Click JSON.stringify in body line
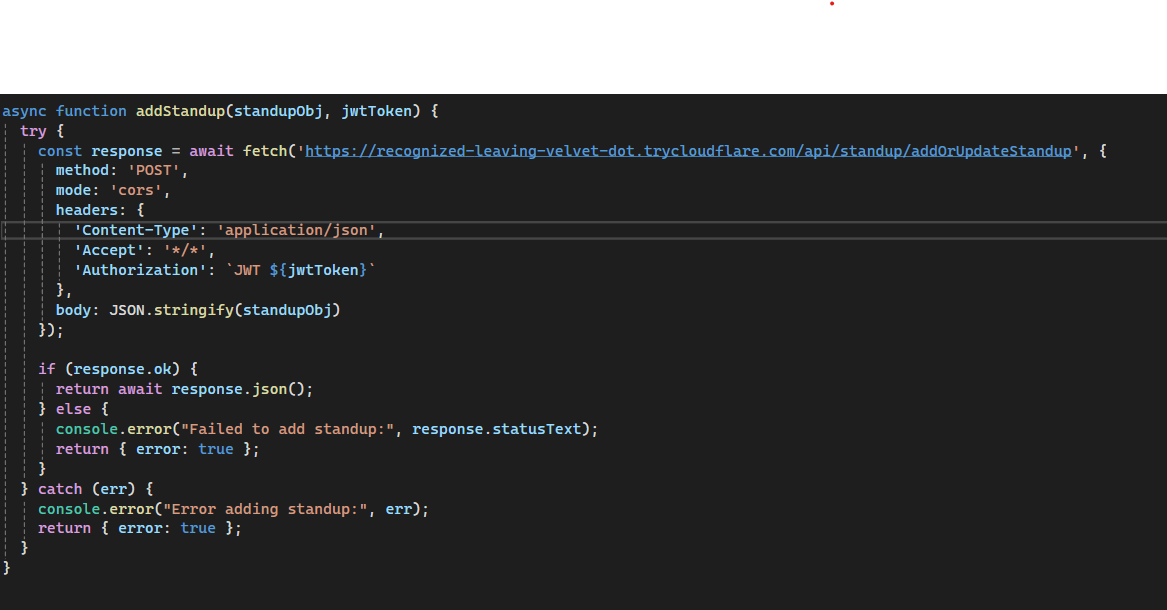Viewport: 1167px width, 610px height. point(171,310)
